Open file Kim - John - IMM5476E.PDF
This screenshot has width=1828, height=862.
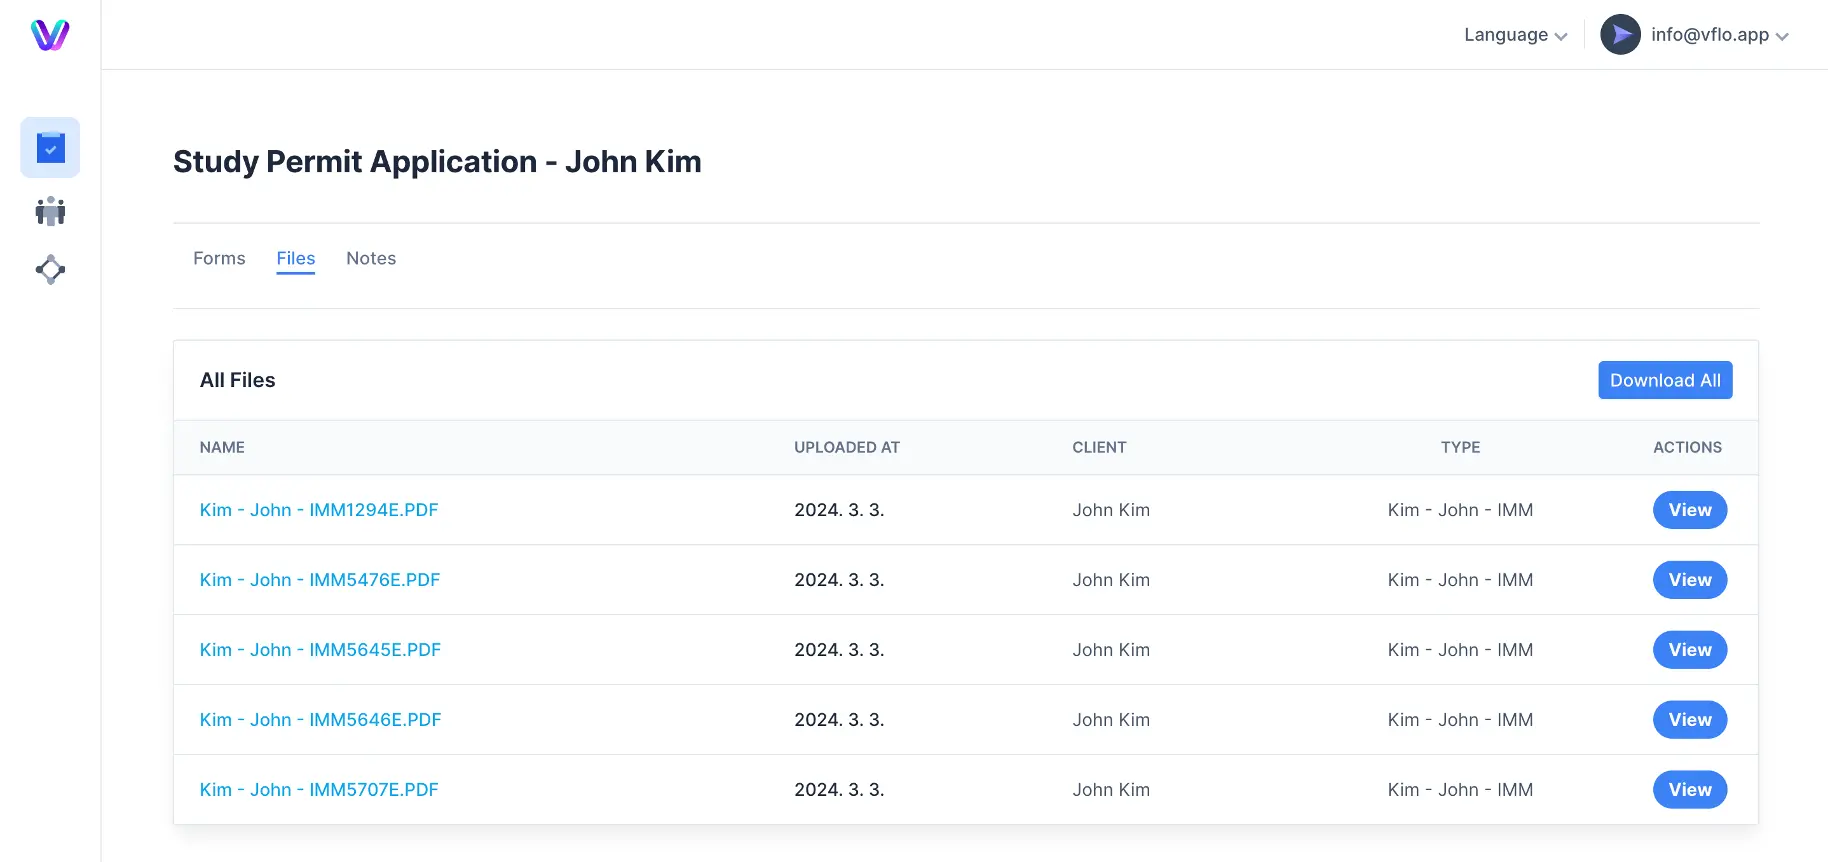tap(320, 580)
